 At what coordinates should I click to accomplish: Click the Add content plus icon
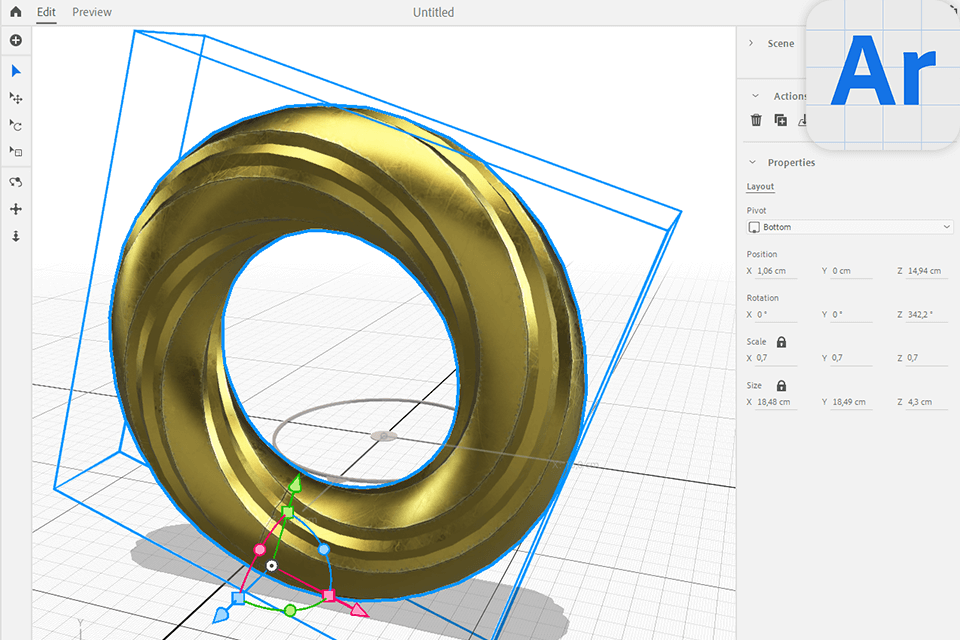(15, 41)
